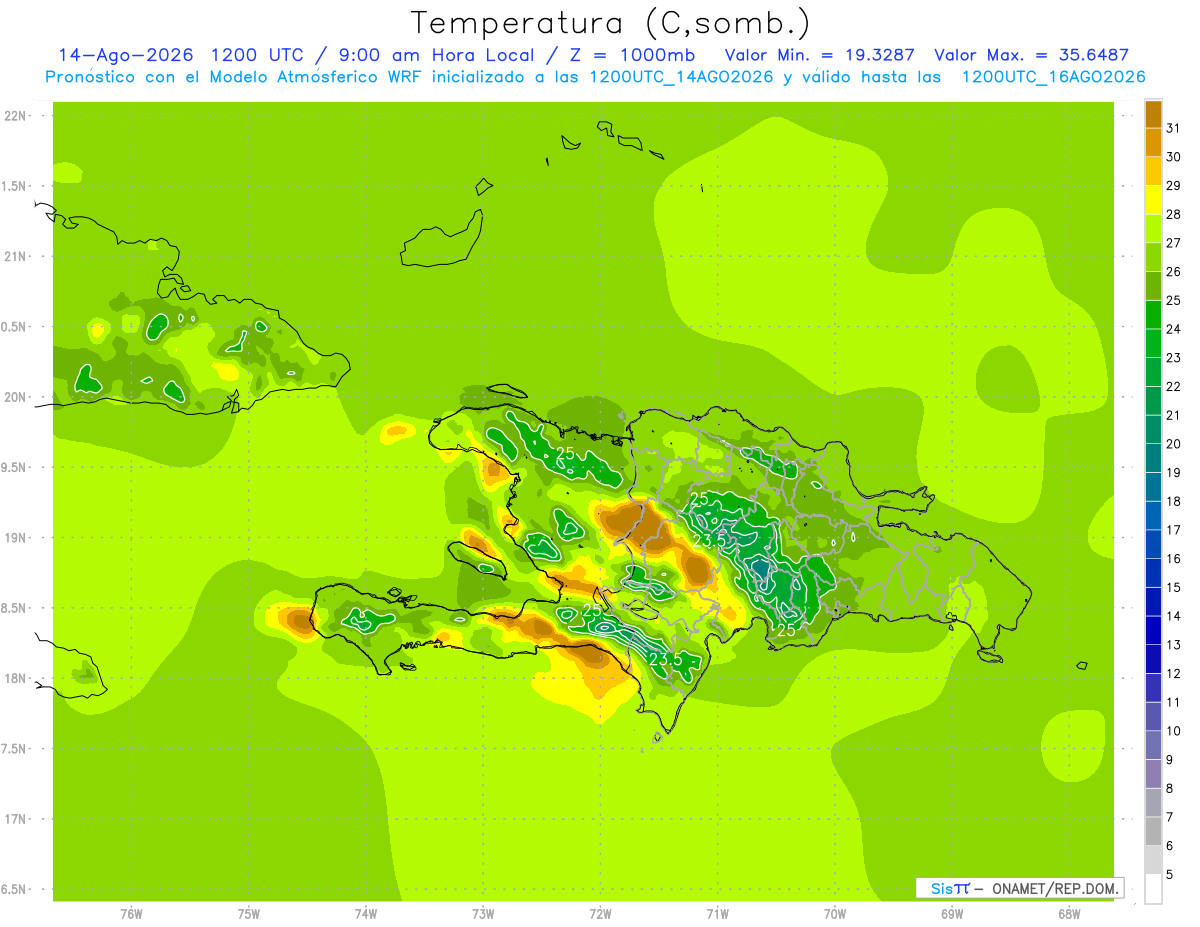Select the Valor Max. = 35.6487 readout

coord(1030,55)
